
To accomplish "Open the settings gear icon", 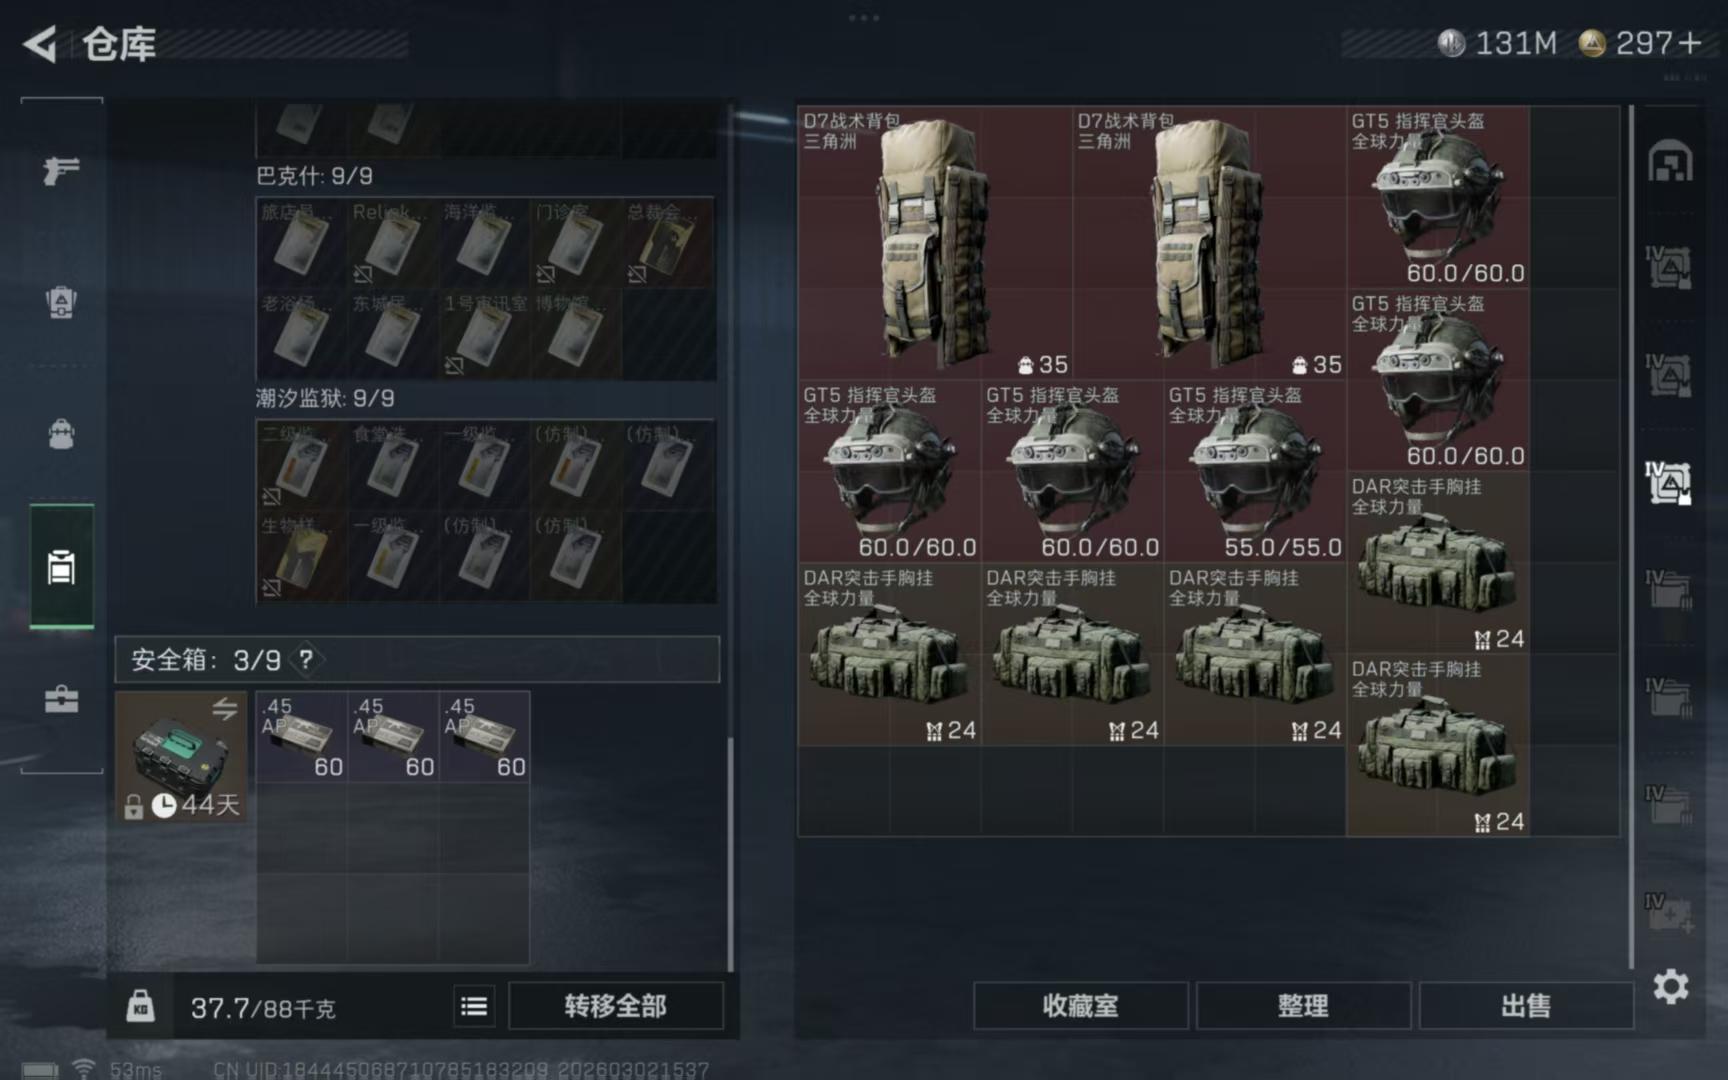I will pyautogui.click(x=1670, y=987).
